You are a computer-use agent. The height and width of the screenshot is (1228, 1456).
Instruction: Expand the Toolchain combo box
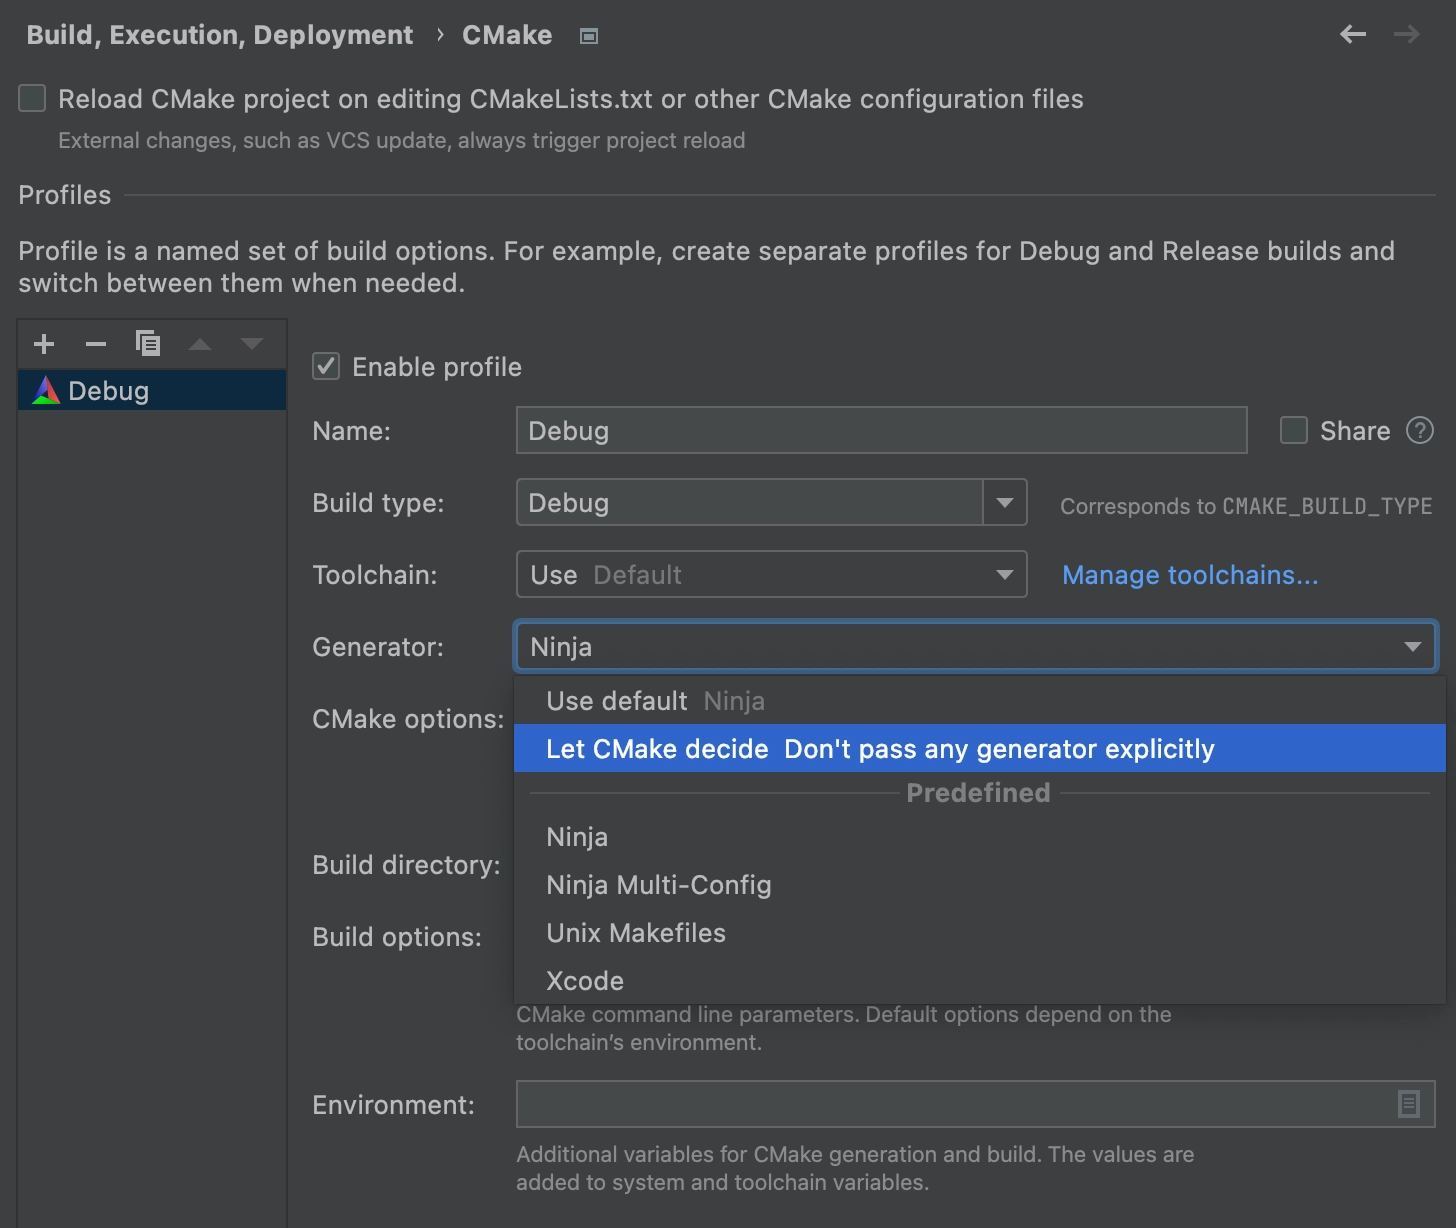click(x=772, y=574)
